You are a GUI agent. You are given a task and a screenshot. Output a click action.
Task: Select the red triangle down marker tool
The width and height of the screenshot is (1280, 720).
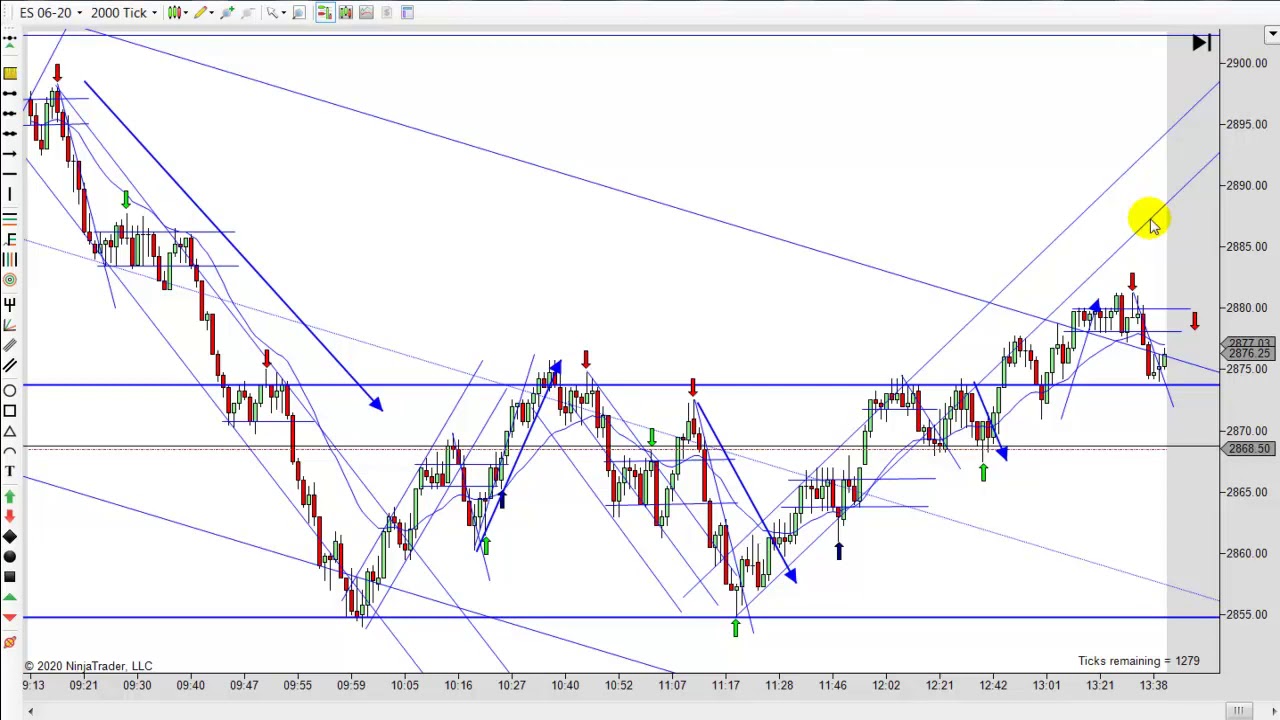coord(10,618)
